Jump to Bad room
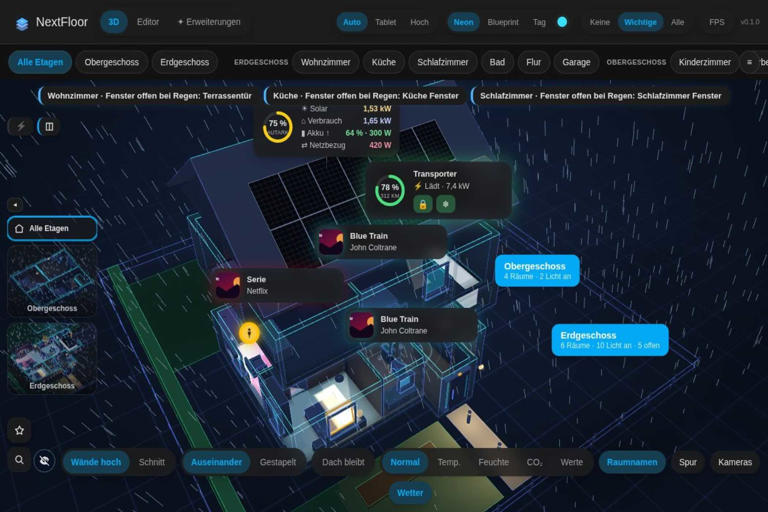Image resolution: width=768 pixels, height=512 pixels. coord(497,62)
